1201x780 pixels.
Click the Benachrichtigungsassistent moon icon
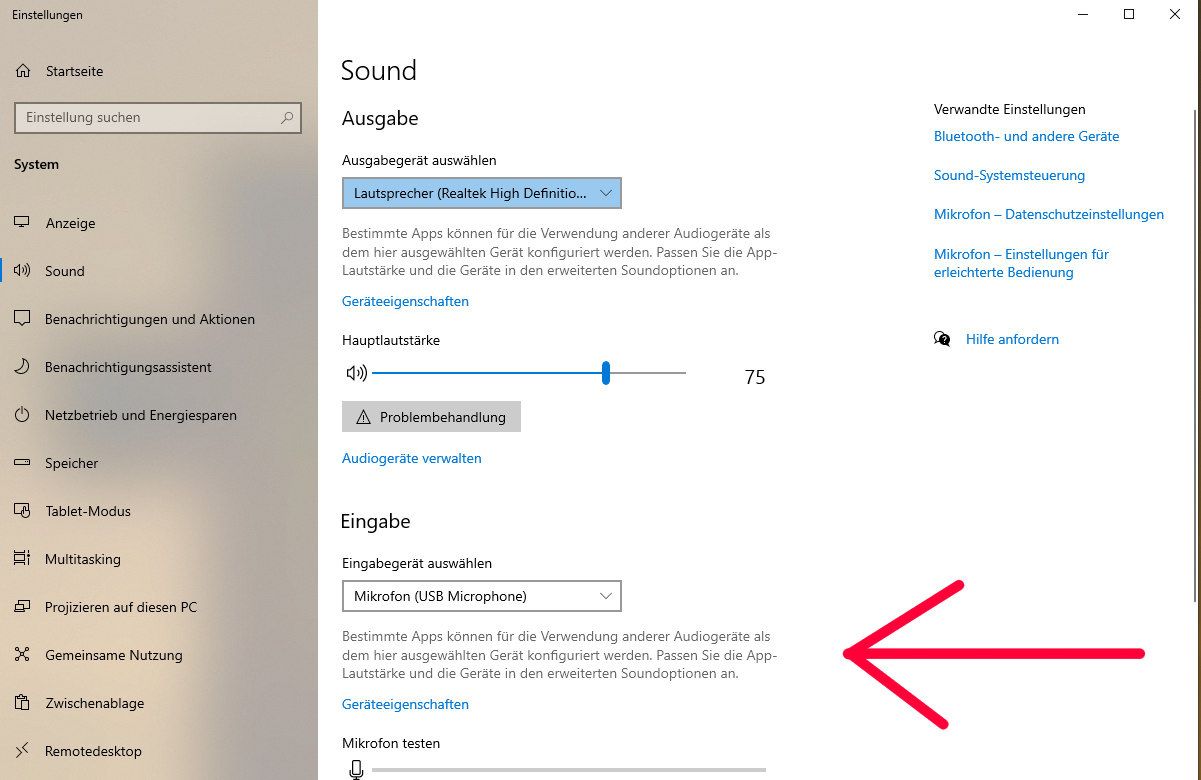tap(23, 367)
